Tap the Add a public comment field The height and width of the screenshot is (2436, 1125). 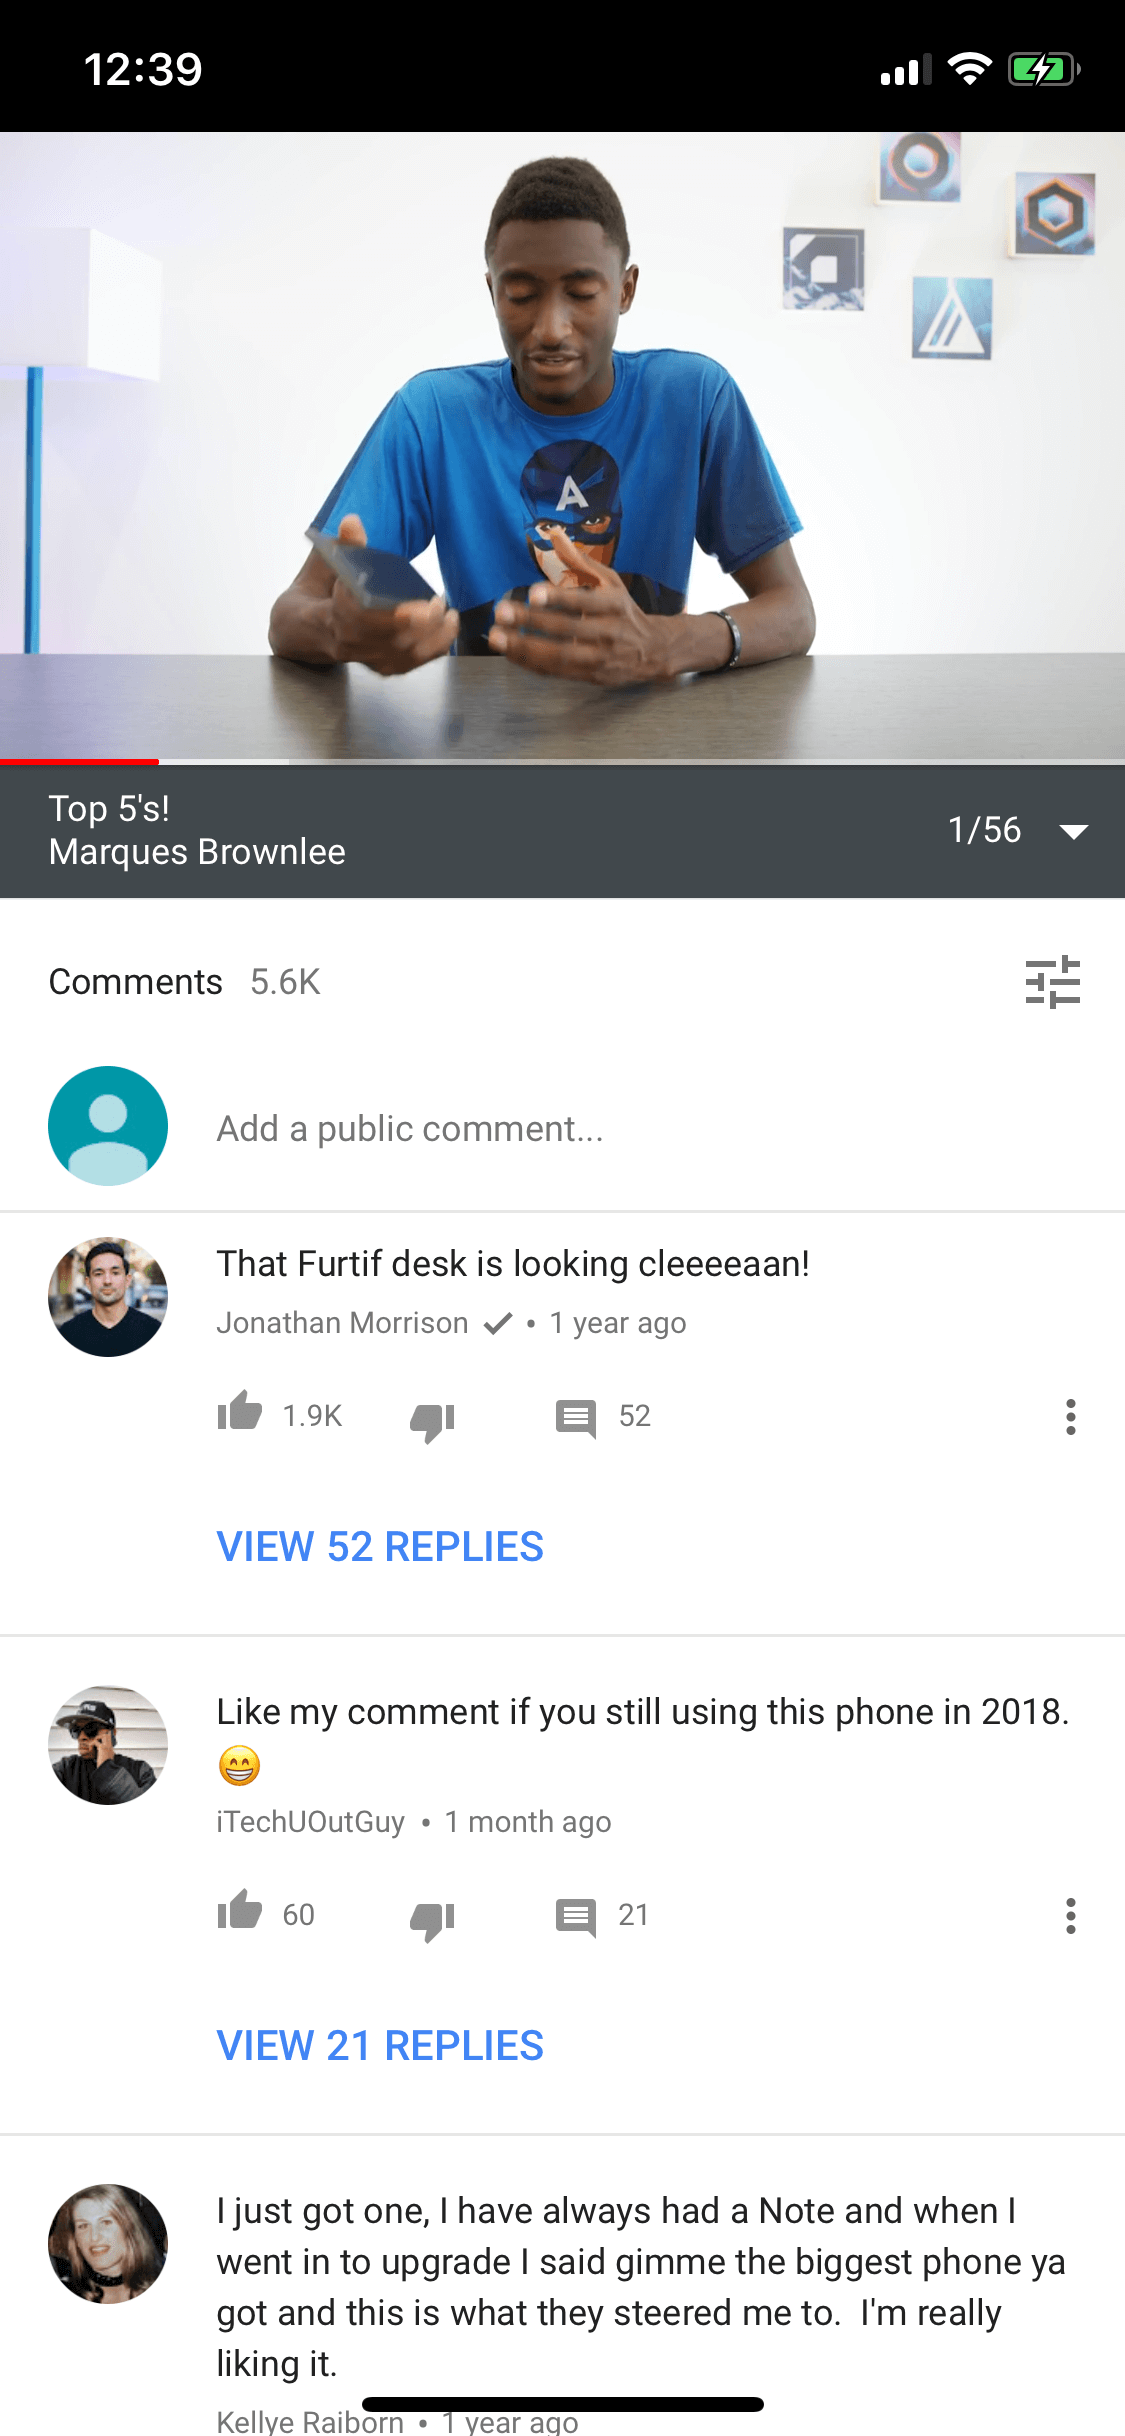coord(410,1128)
